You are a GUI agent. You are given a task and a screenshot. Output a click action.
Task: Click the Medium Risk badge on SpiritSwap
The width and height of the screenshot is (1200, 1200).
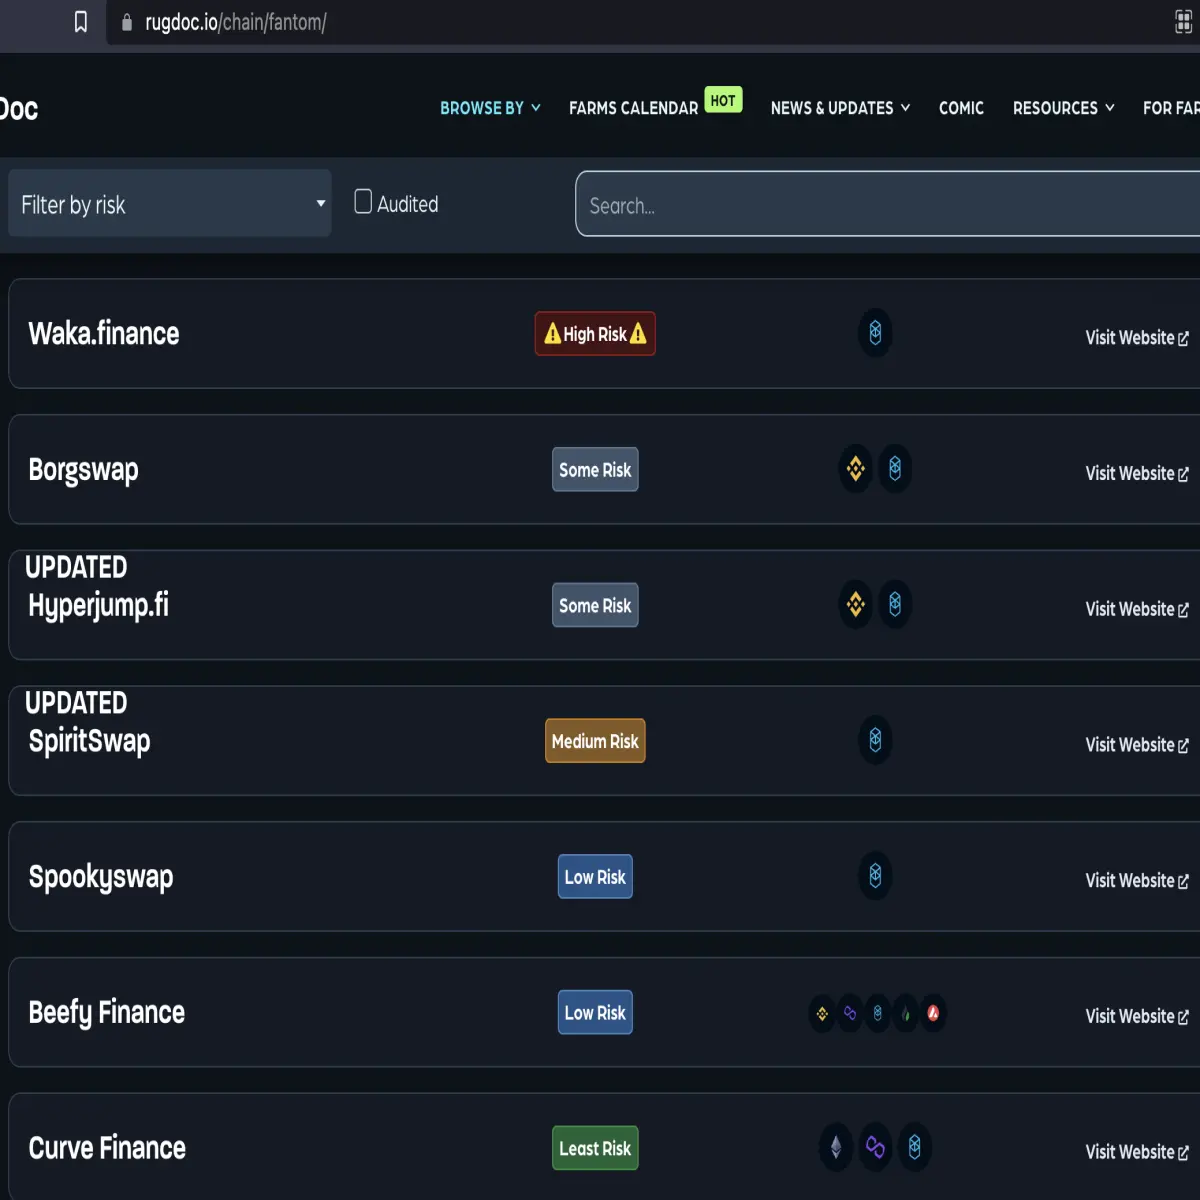click(x=595, y=741)
